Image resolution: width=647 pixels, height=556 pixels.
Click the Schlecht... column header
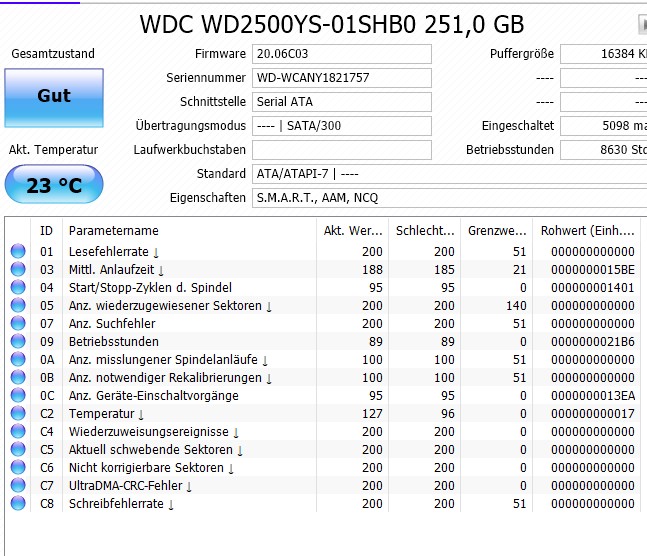click(425, 231)
